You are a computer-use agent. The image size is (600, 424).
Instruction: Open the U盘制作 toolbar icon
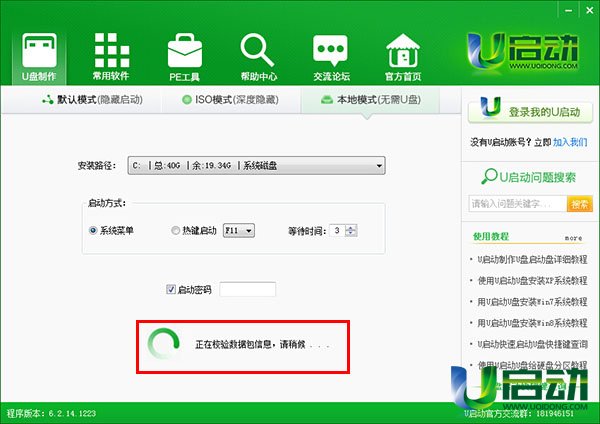pos(39,57)
